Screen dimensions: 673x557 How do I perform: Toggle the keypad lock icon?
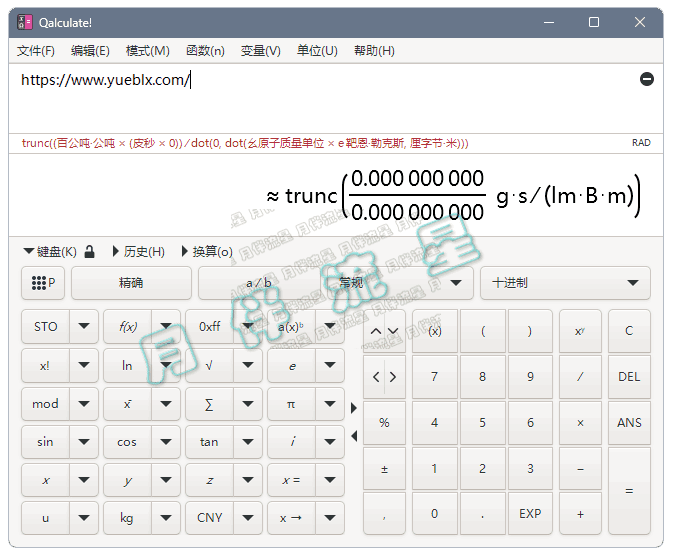(89, 251)
